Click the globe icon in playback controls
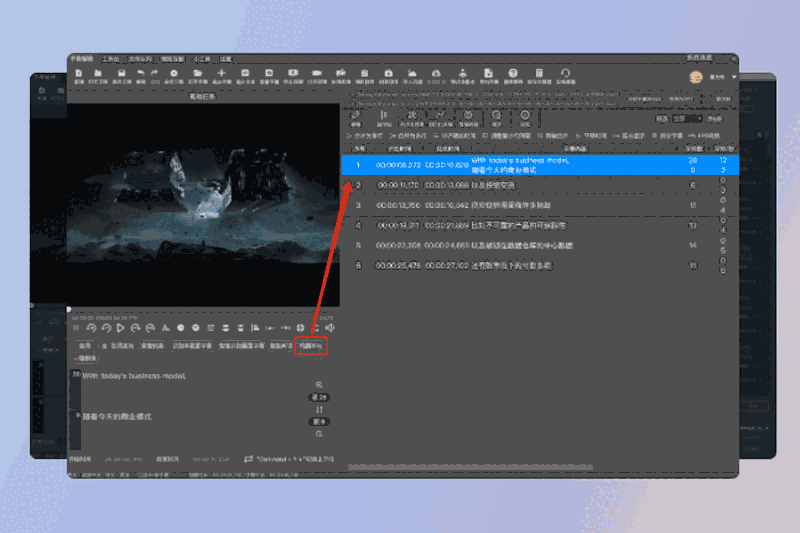This screenshot has width=800, height=533. (301, 328)
